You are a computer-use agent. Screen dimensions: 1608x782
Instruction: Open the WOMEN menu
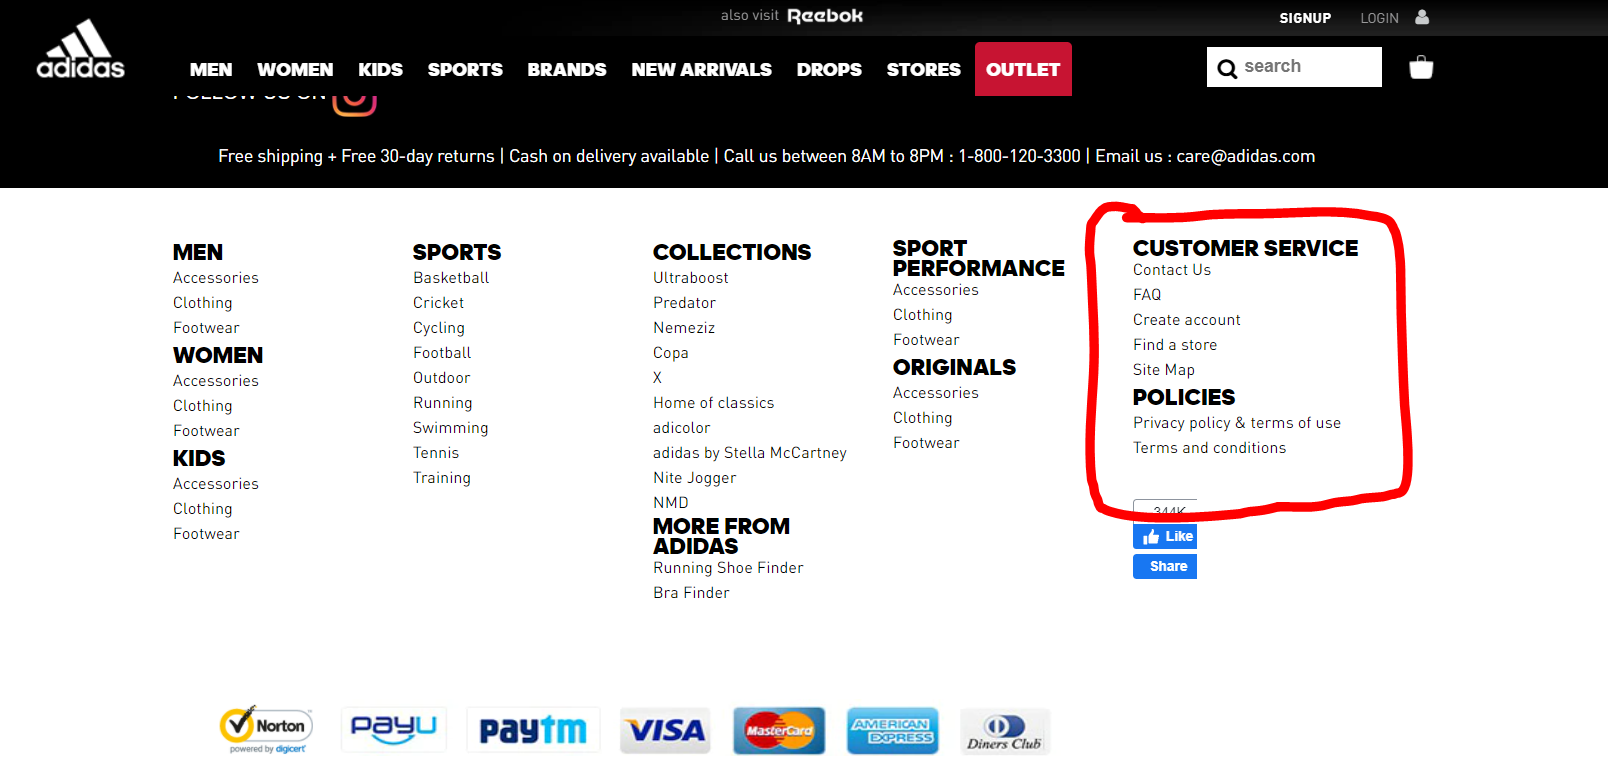[295, 69]
